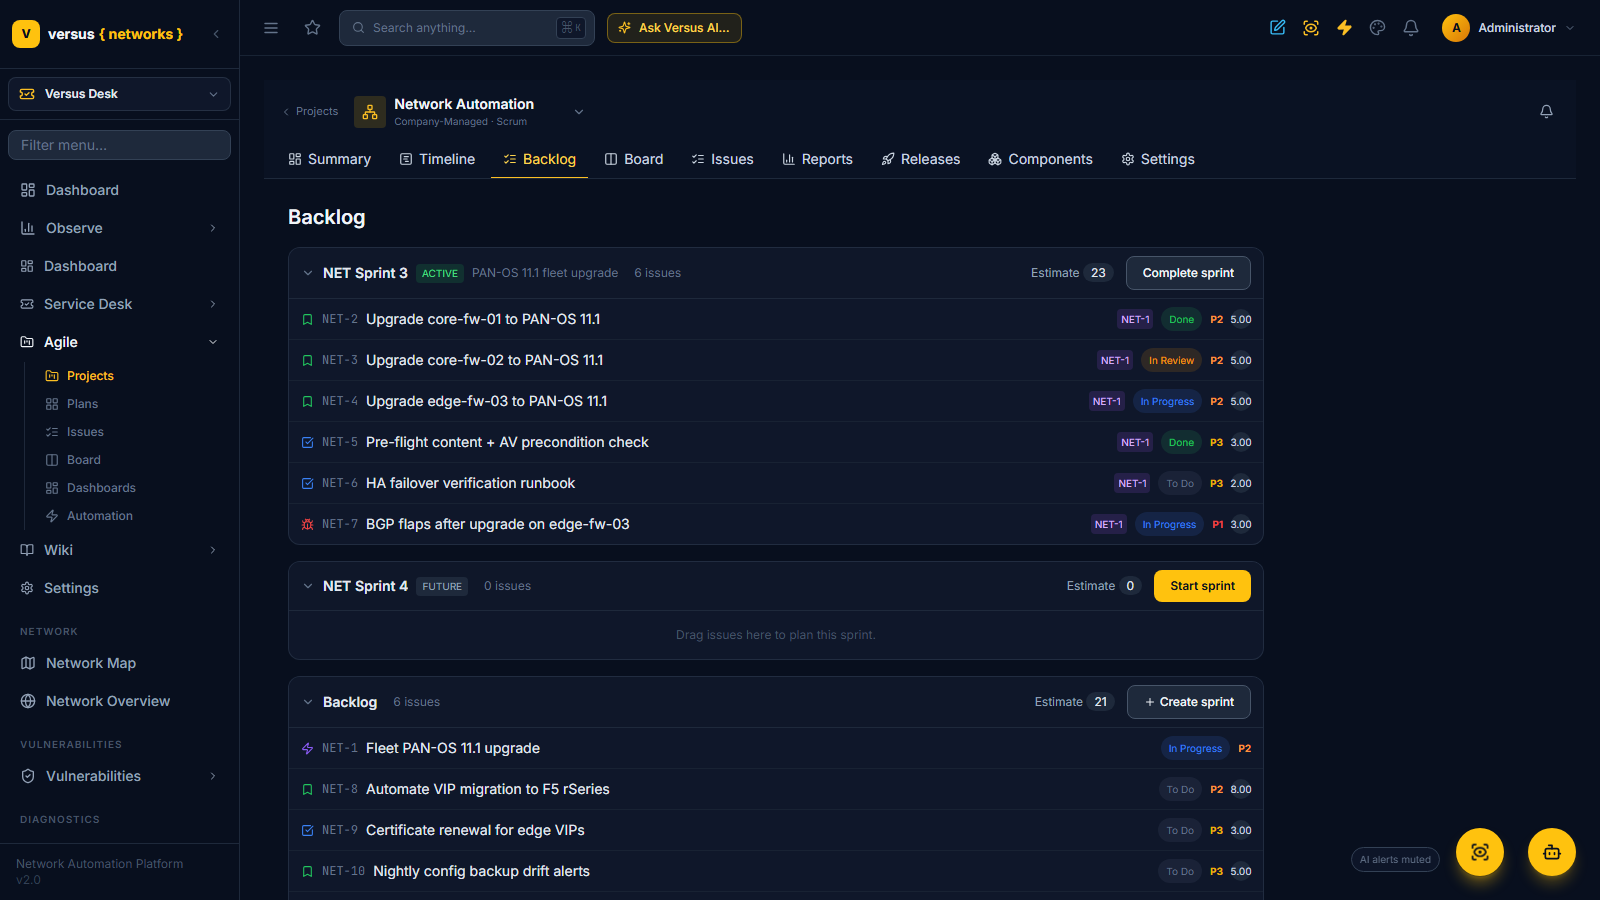Image resolution: width=1600 pixels, height=900 pixels.
Task: Open issue Nightly config backup drift alerts
Action: (x=481, y=871)
